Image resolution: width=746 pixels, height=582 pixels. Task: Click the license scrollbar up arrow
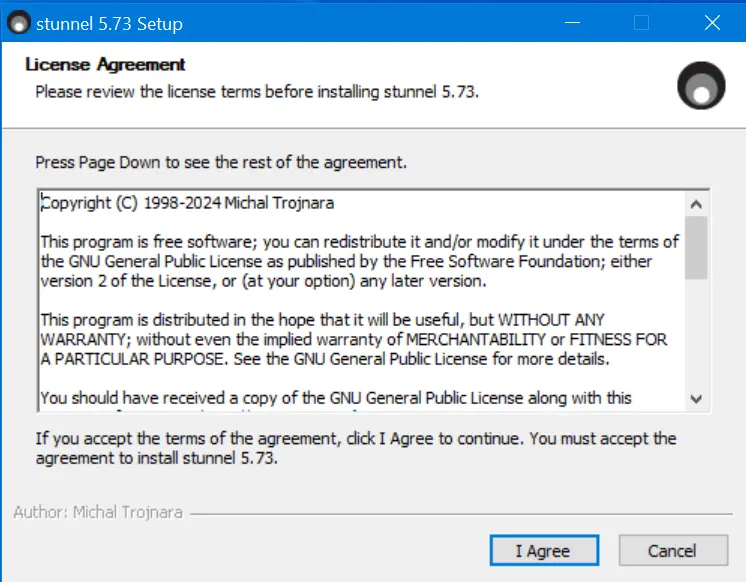tap(696, 204)
